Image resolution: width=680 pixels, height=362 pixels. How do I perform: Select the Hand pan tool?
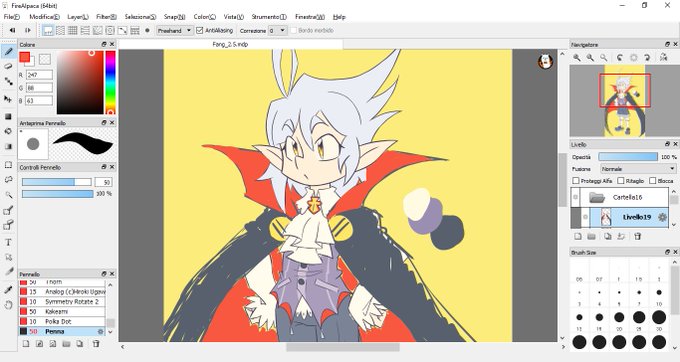point(8,305)
